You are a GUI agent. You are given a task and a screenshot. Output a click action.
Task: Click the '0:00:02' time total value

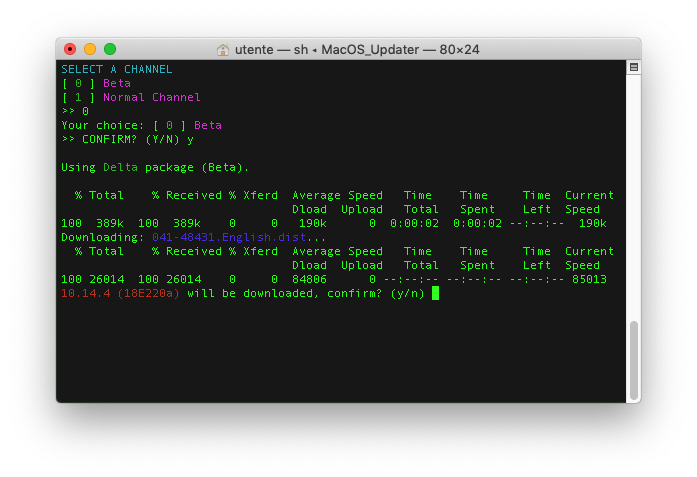coord(414,223)
